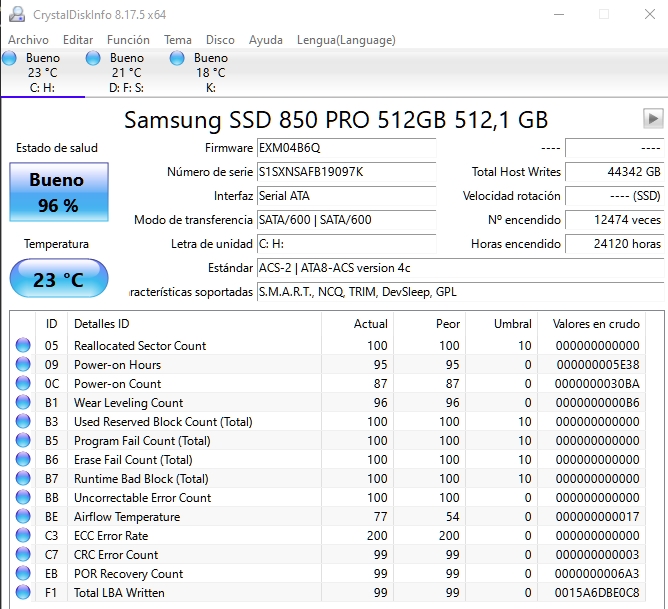Click raw value 0000000030BA

(x=597, y=384)
